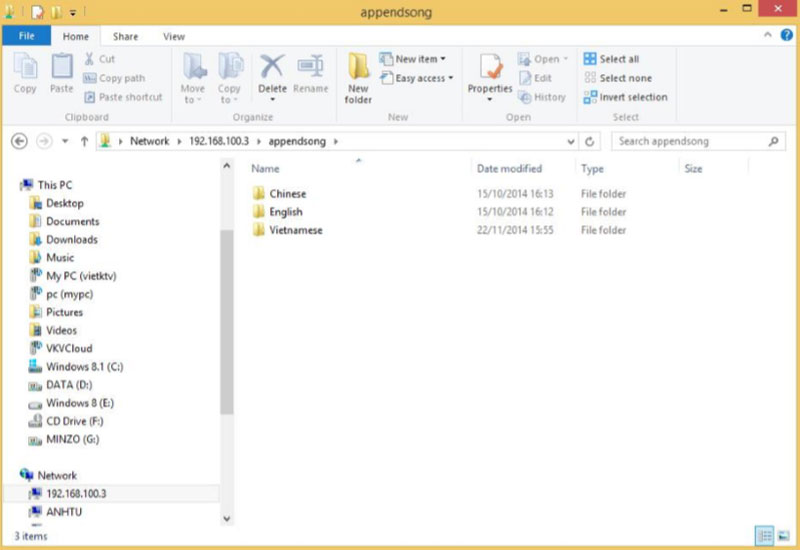The image size is (800, 550).
Task: Open the address bar history dropdown
Action: pos(570,141)
